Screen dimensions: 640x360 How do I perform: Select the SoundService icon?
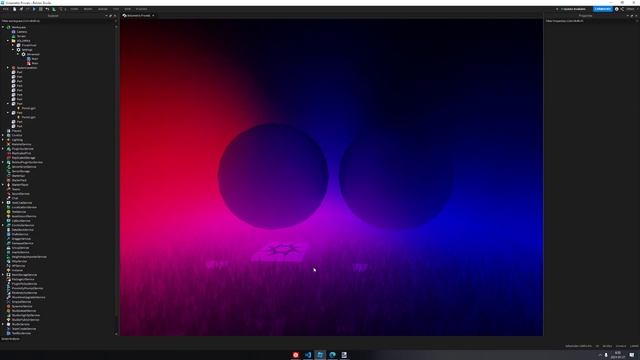click(9, 193)
